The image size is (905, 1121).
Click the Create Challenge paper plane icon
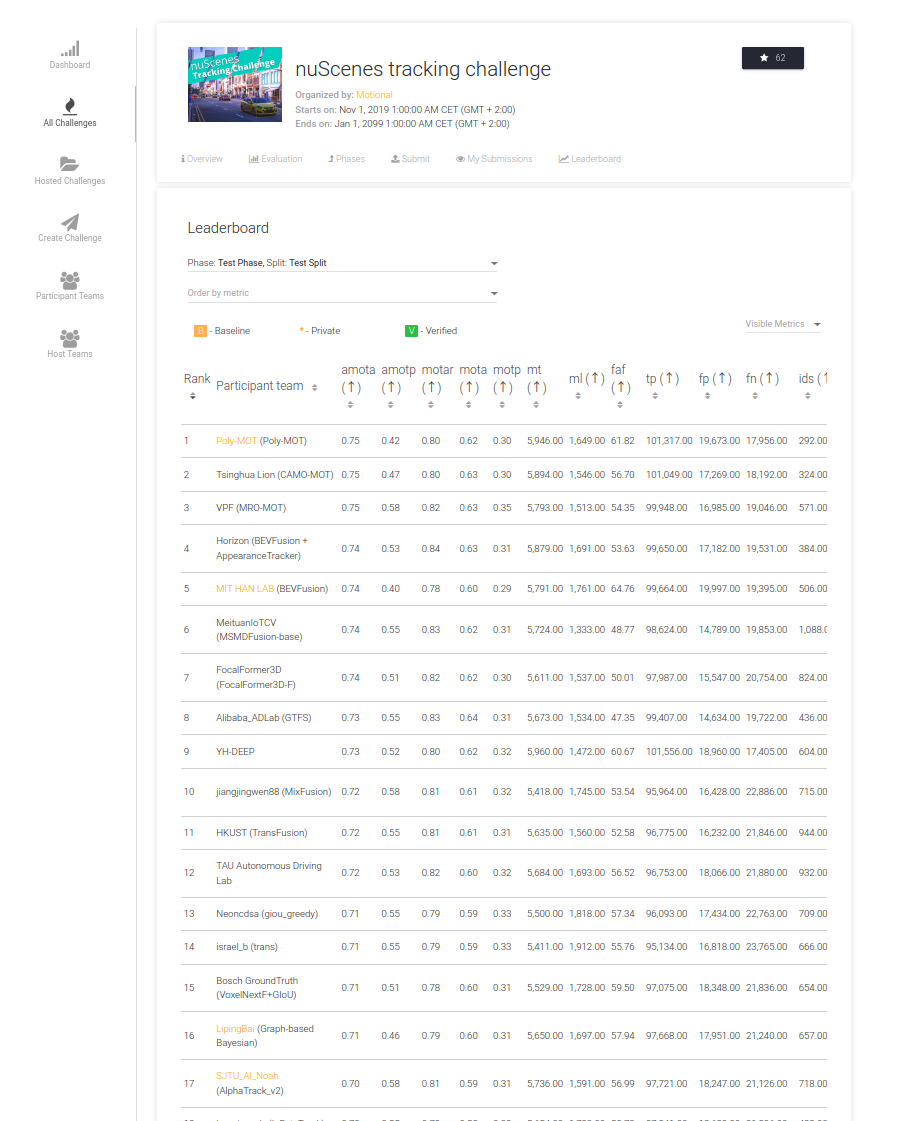[x=70, y=222]
